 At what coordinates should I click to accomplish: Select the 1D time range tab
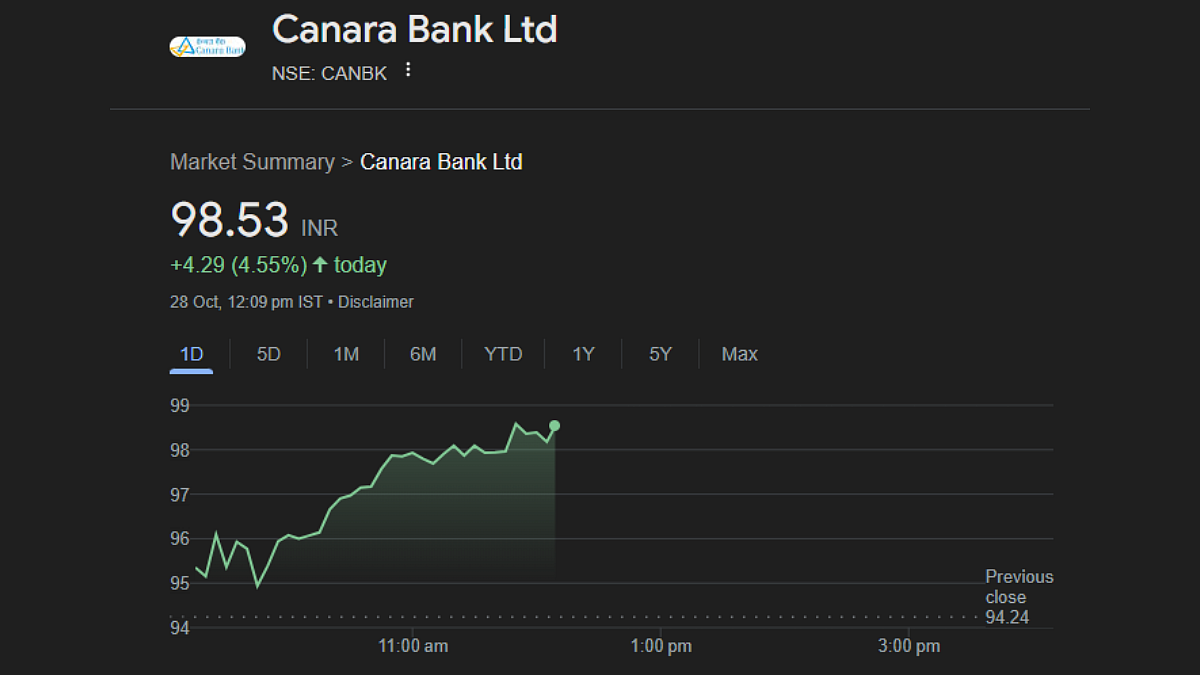tap(191, 354)
